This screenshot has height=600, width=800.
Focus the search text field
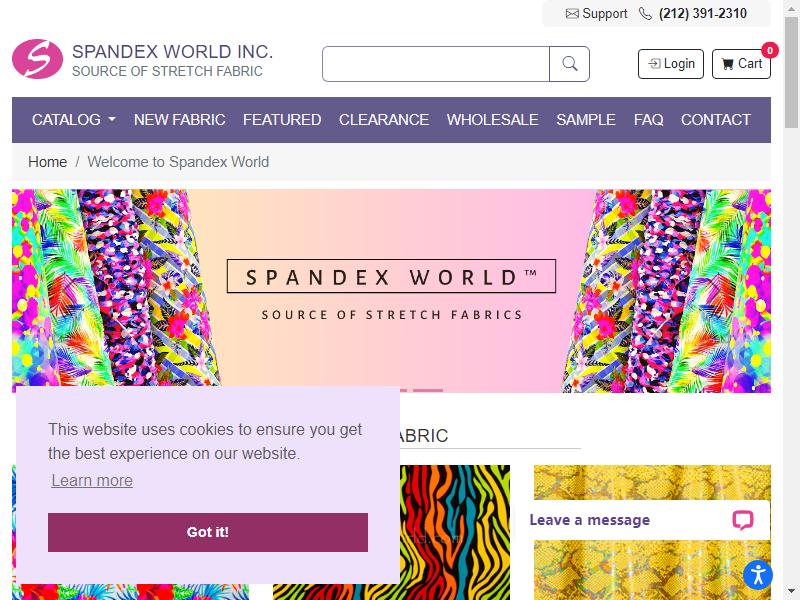436,64
